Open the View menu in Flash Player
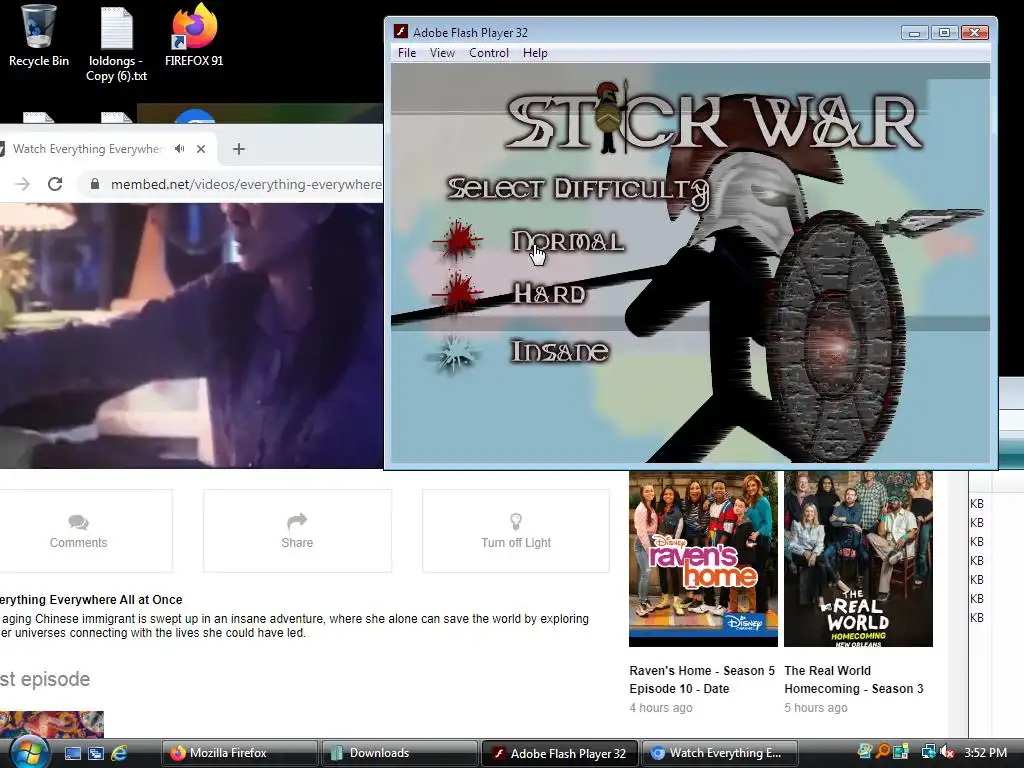The width and height of the screenshot is (1024, 768). [442, 53]
